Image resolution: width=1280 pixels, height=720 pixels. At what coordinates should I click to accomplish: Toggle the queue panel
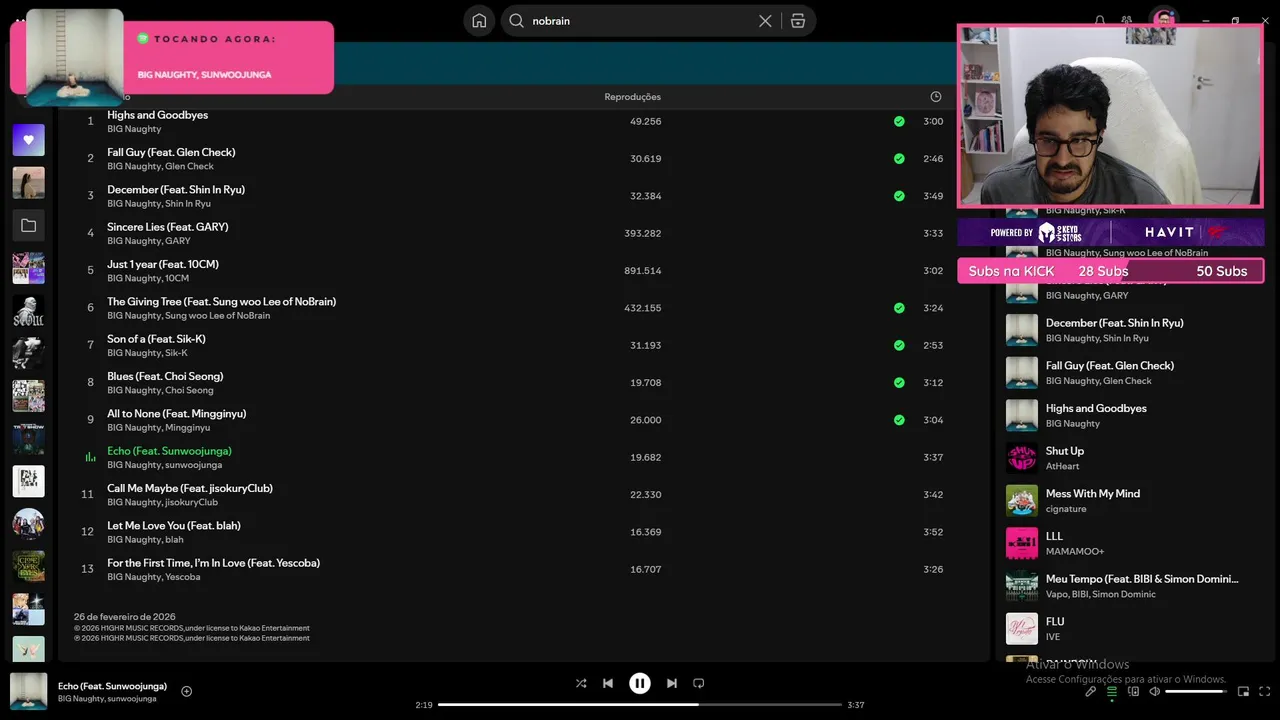click(x=1112, y=691)
